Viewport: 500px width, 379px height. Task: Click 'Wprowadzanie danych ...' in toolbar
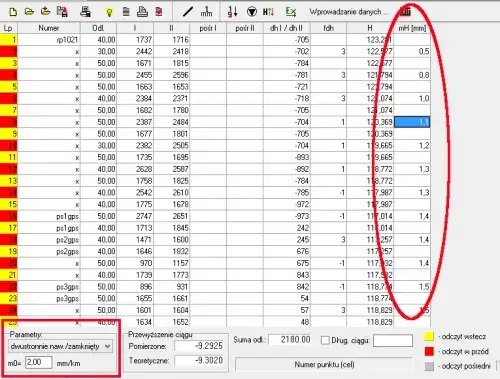click(349, 12)
